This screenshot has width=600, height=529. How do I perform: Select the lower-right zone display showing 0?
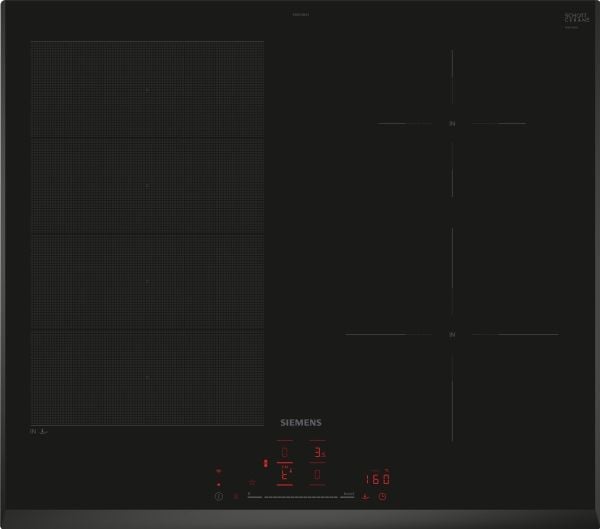coord(318,475)
